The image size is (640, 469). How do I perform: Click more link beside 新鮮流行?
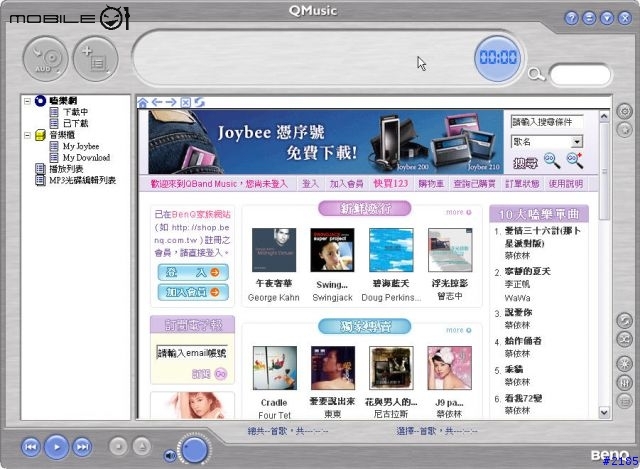coord(458,212)
